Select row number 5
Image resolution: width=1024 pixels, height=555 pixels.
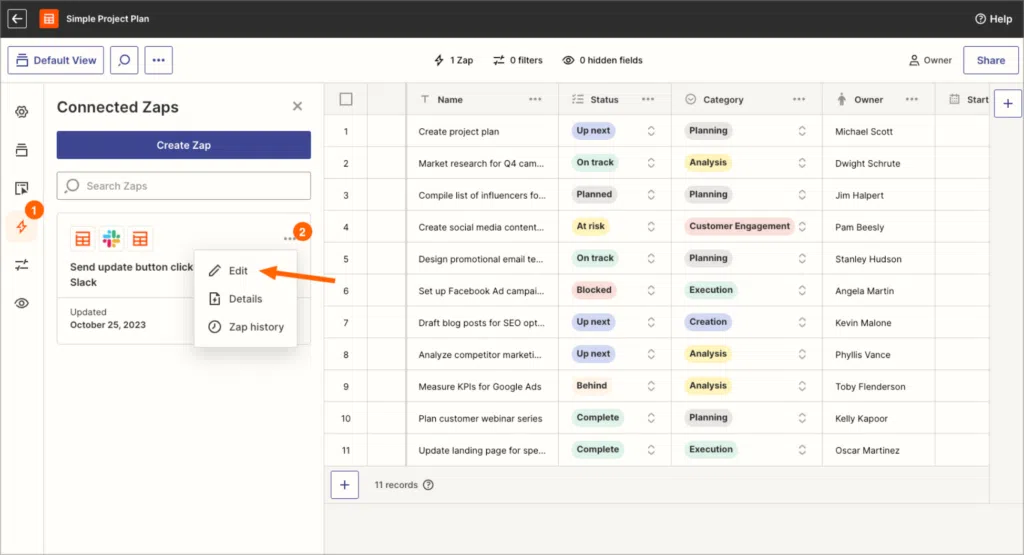coord(346,259)
